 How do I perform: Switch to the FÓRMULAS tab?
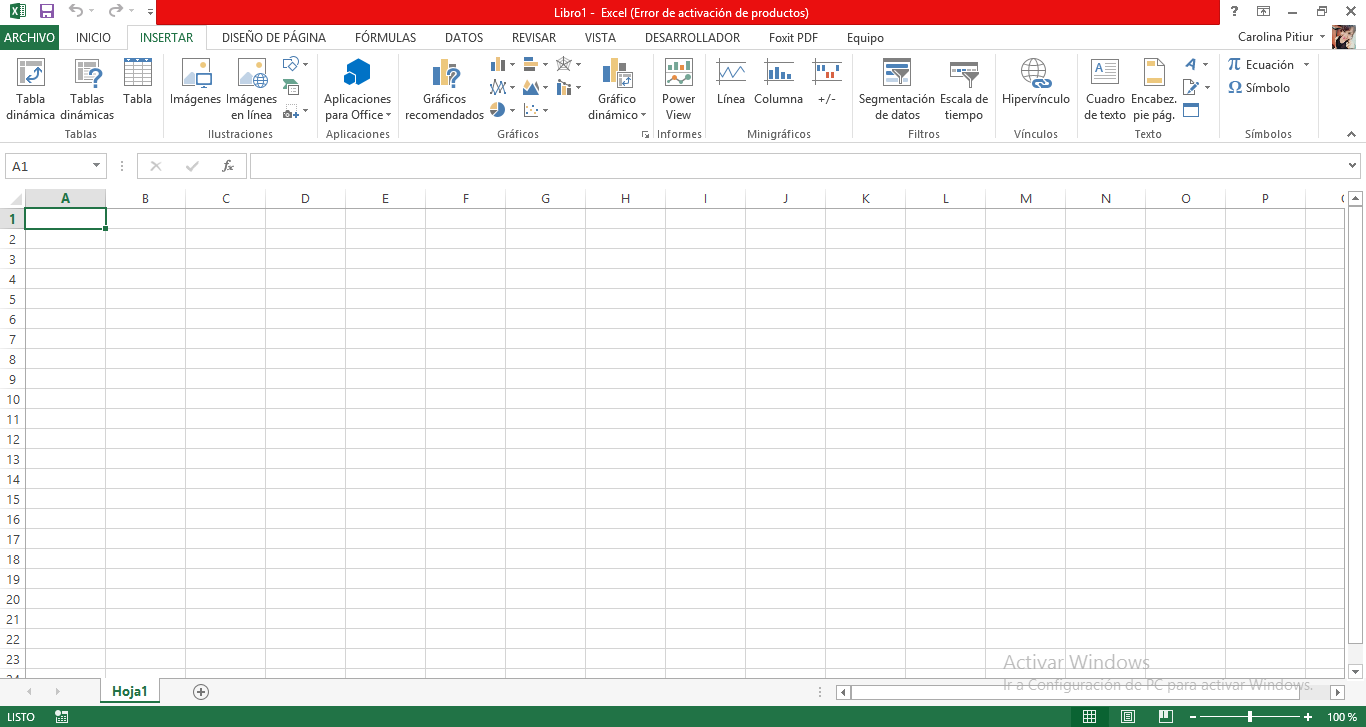coord(385,37)
